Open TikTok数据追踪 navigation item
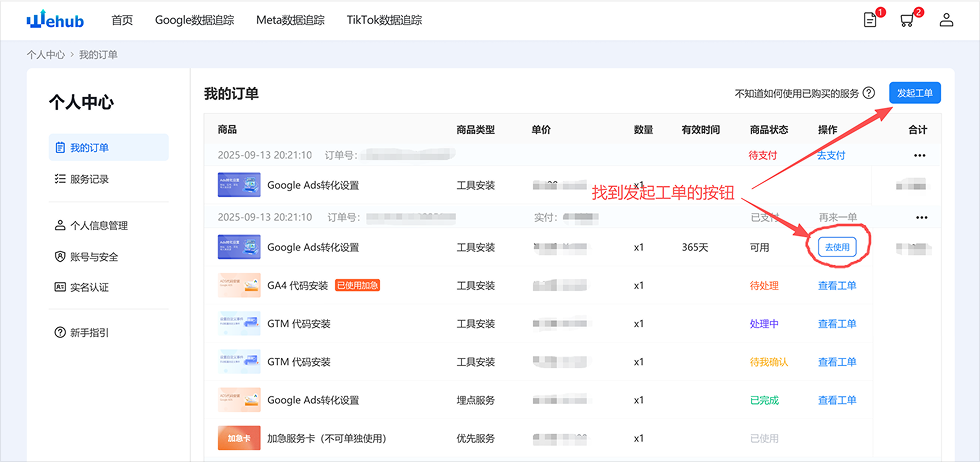Image resolution: width=980 pixels, height=463 pixels. tap(384, 20)
